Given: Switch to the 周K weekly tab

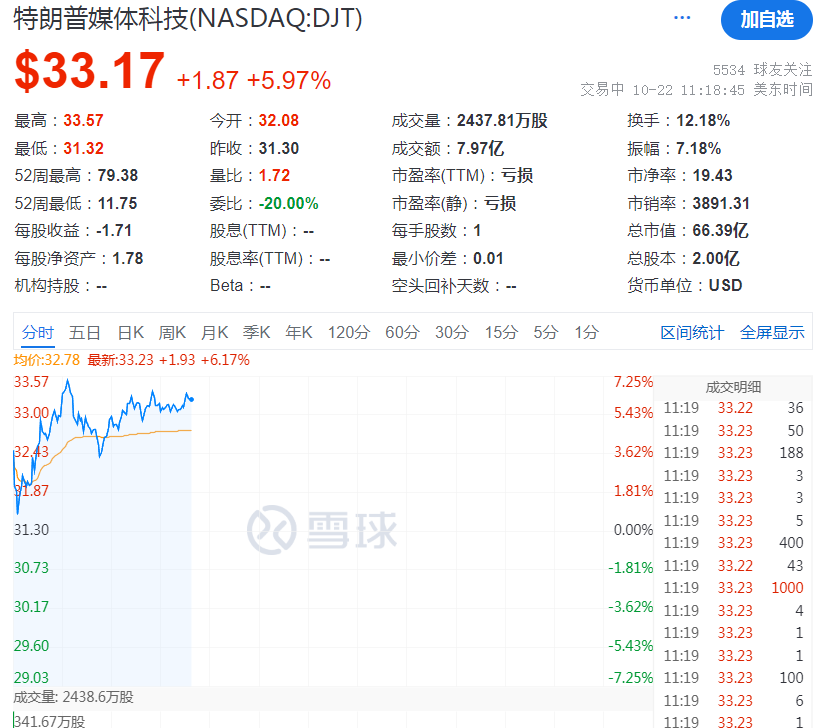Looking at the screenshot, I should [172, 332].
